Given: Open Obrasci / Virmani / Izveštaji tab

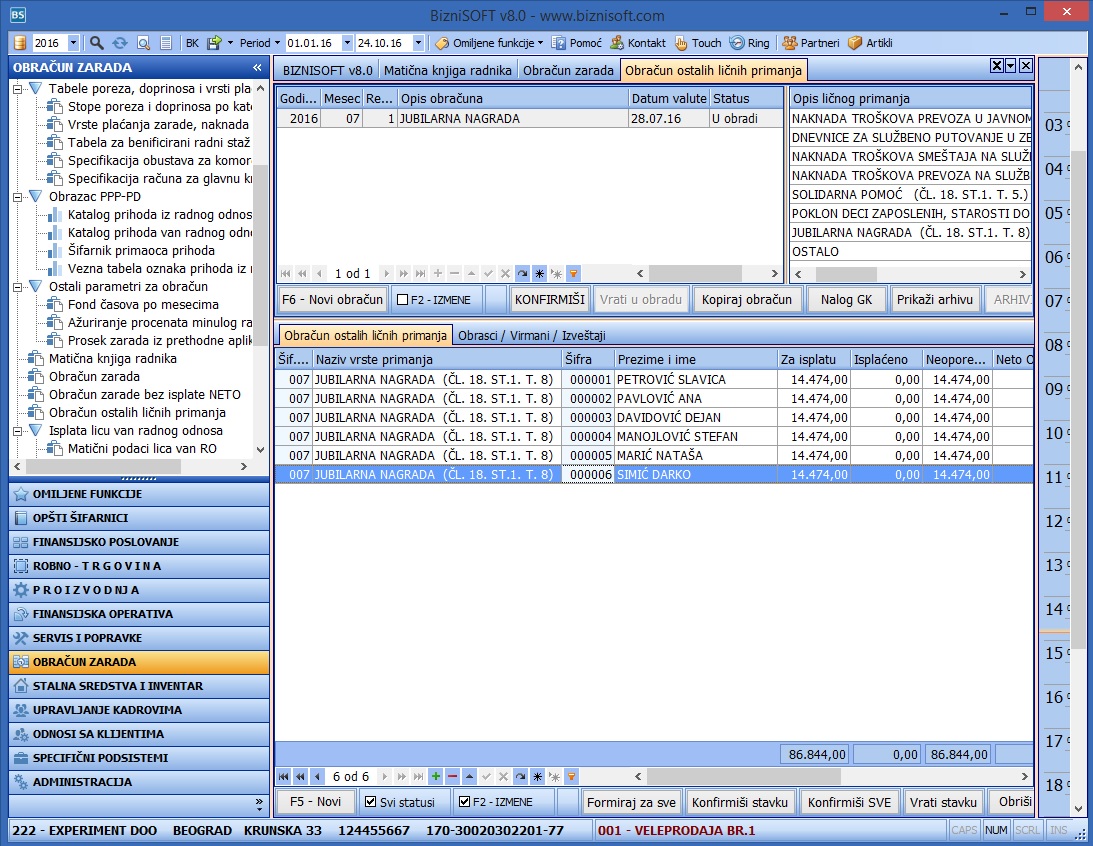Looking at the screenshot, I should pos(531,335).
